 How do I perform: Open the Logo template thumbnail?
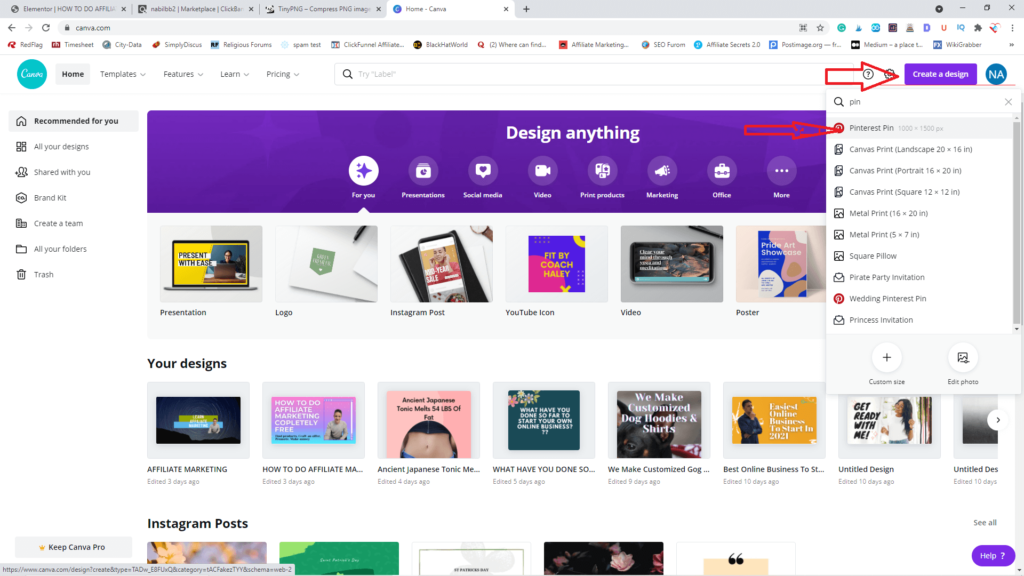(x=326, y=264)
